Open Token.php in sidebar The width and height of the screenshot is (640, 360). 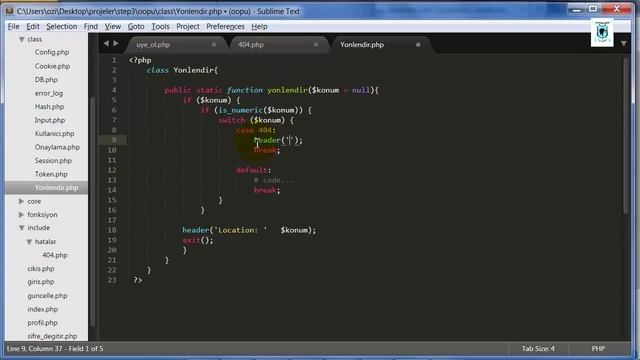click(x=51, y=174)
